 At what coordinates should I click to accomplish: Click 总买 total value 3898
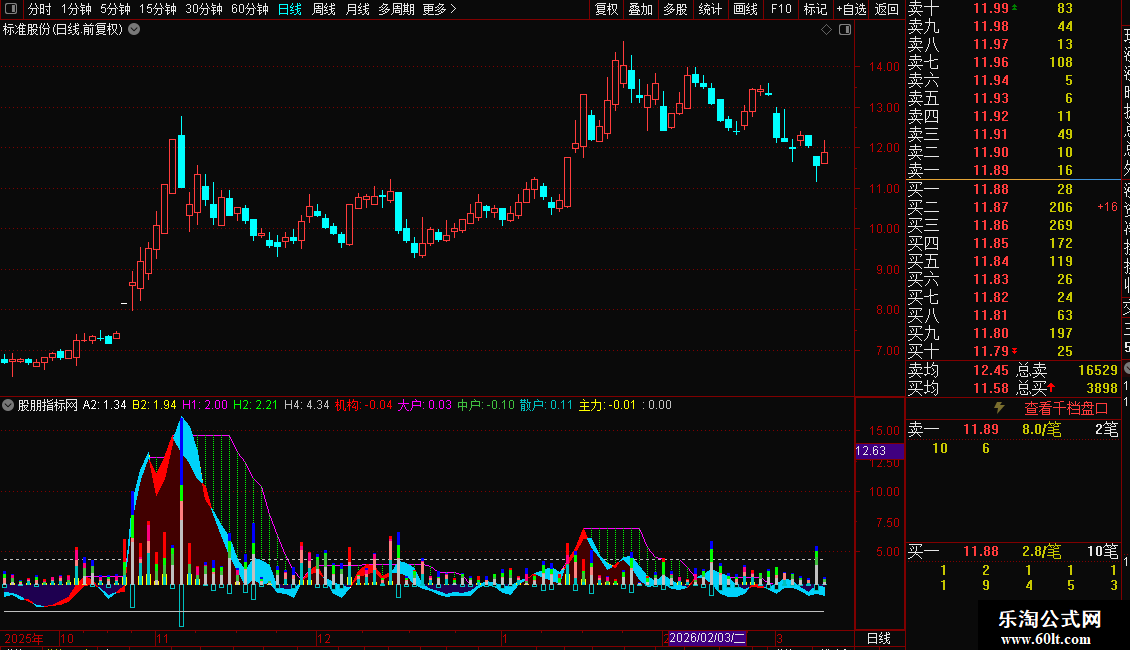1102,388
